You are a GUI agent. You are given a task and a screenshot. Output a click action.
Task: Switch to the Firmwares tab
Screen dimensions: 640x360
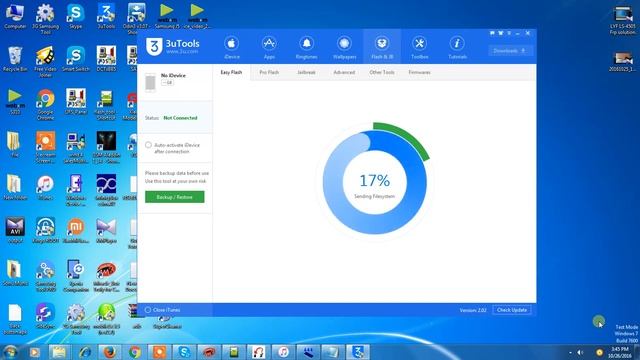coord(420,72)
